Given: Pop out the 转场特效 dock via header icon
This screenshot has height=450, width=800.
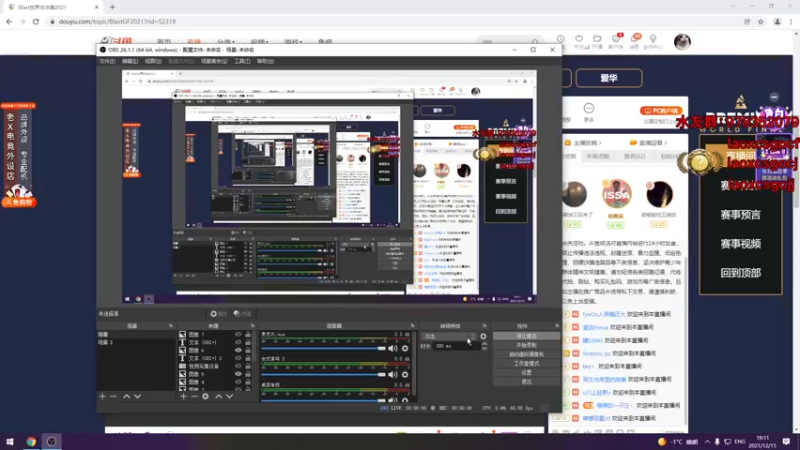Looking at the screenshot, I should (484, 326).
